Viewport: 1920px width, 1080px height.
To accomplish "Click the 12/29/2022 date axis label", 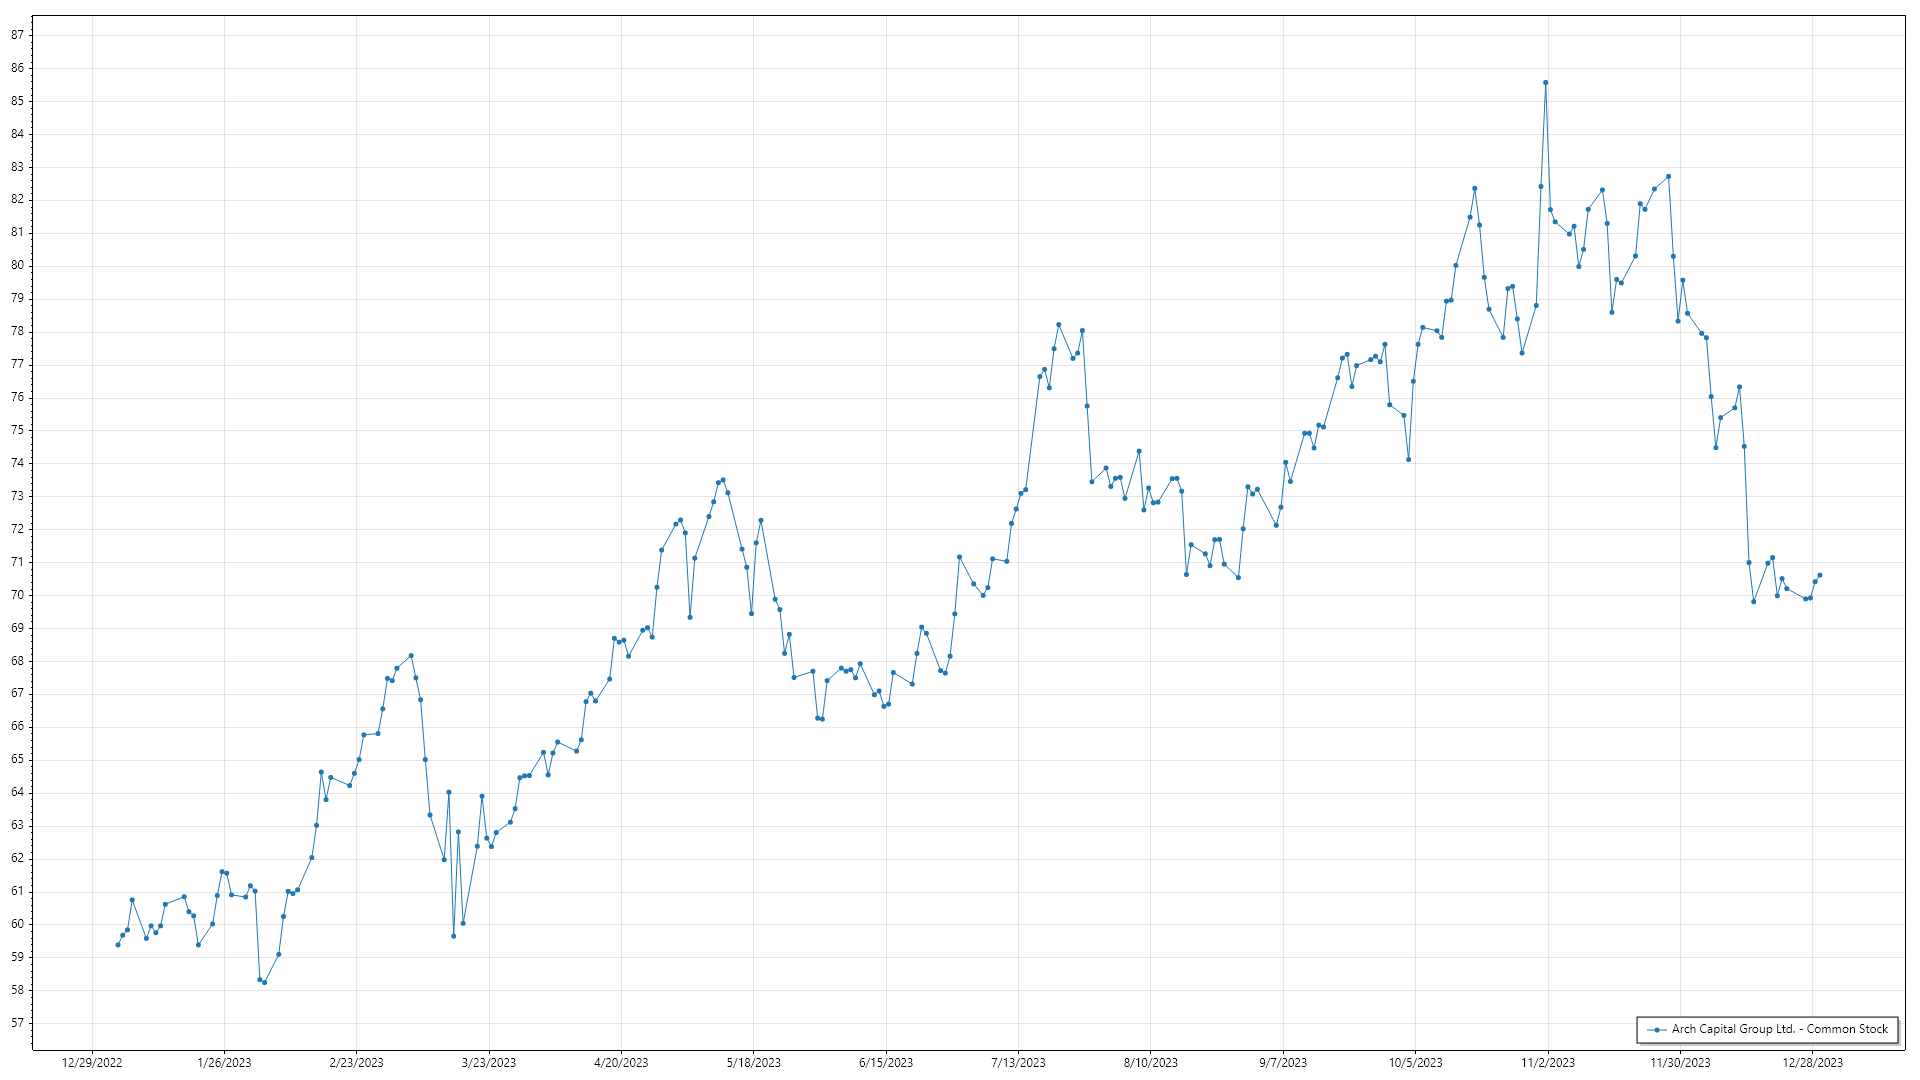I will (x=92, y=1063).
